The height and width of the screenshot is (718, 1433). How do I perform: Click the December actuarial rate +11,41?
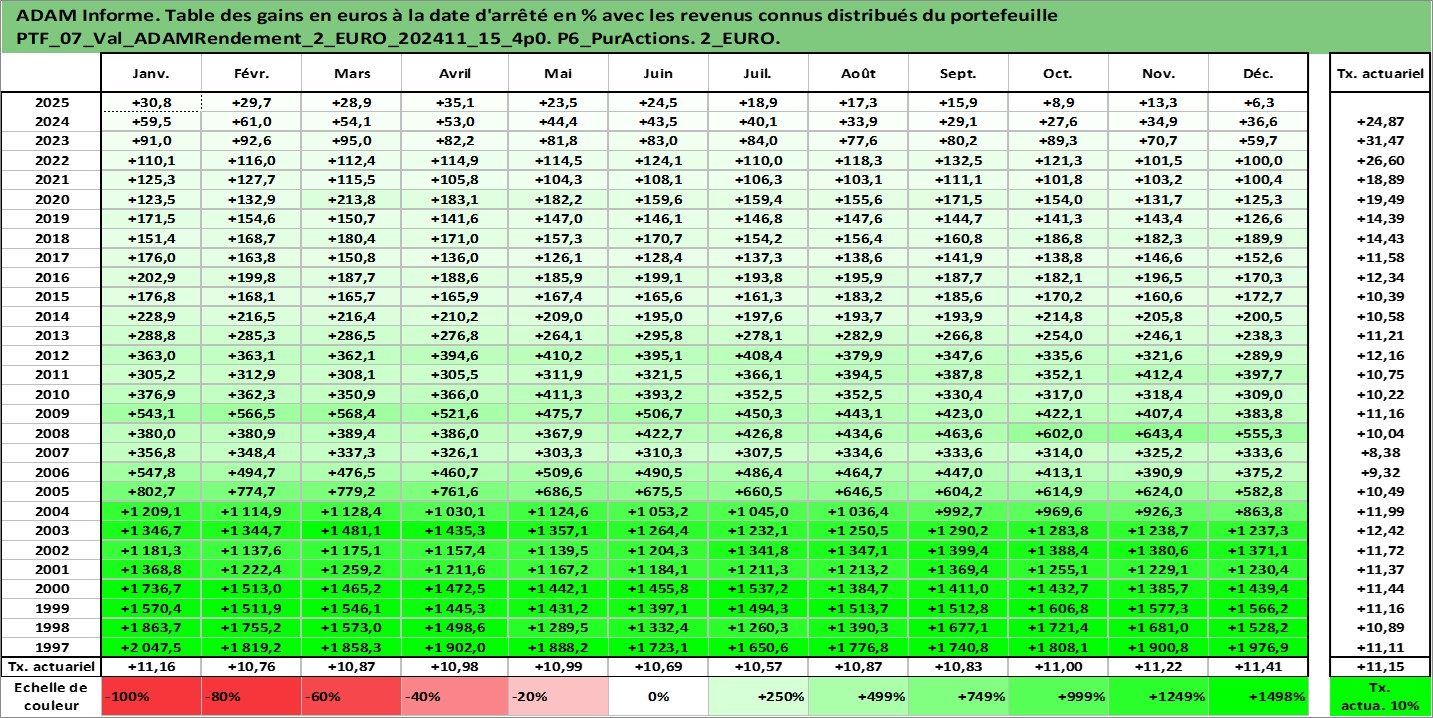tap(1258, 666)
